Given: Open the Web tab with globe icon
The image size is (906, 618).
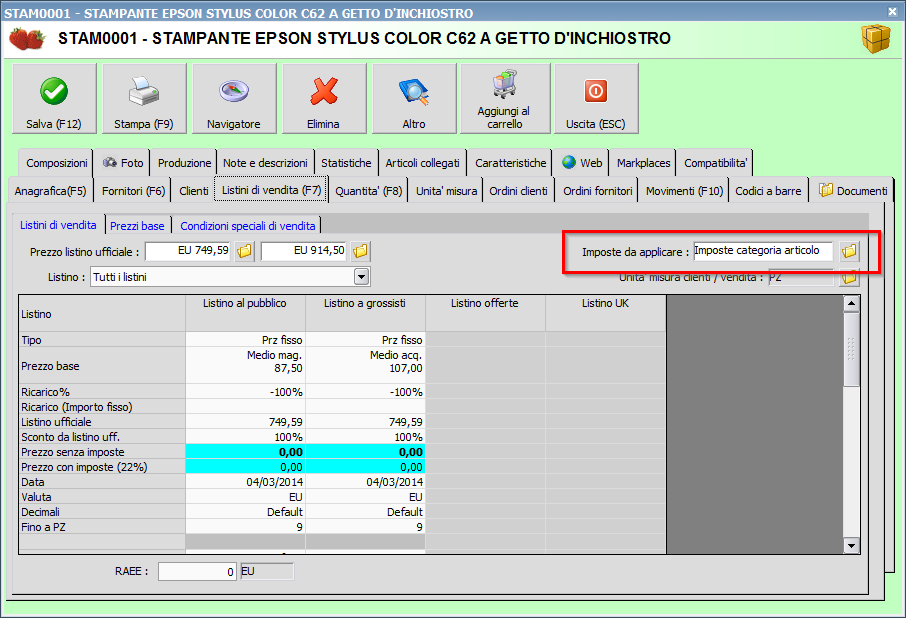Looking at the screenshot, I should (582, 163).
